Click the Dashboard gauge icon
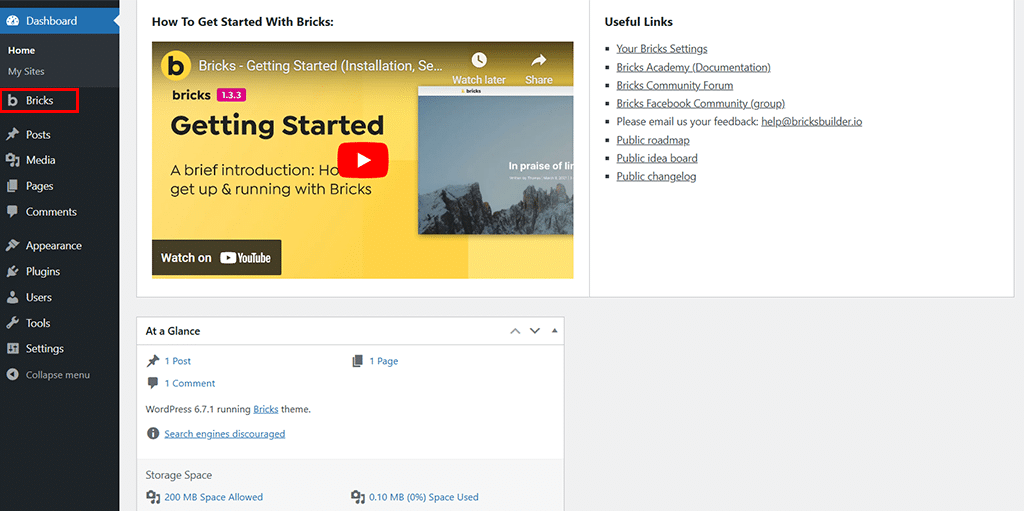Viewport: 1024px width, 511px height. point(12,21)
